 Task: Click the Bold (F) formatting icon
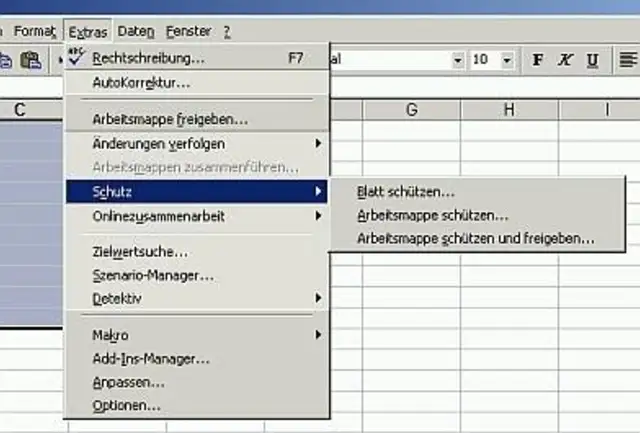click(x=538, y=60)
